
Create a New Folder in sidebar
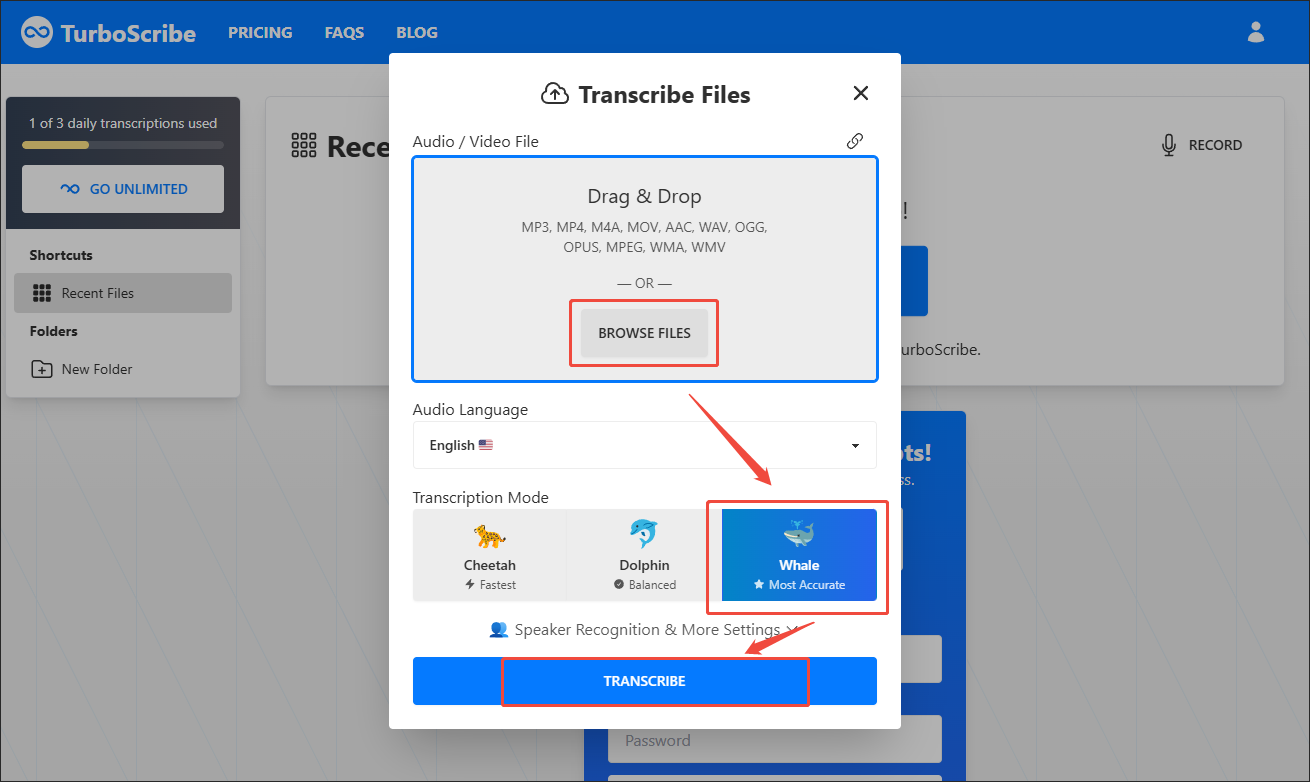[123, 369]
